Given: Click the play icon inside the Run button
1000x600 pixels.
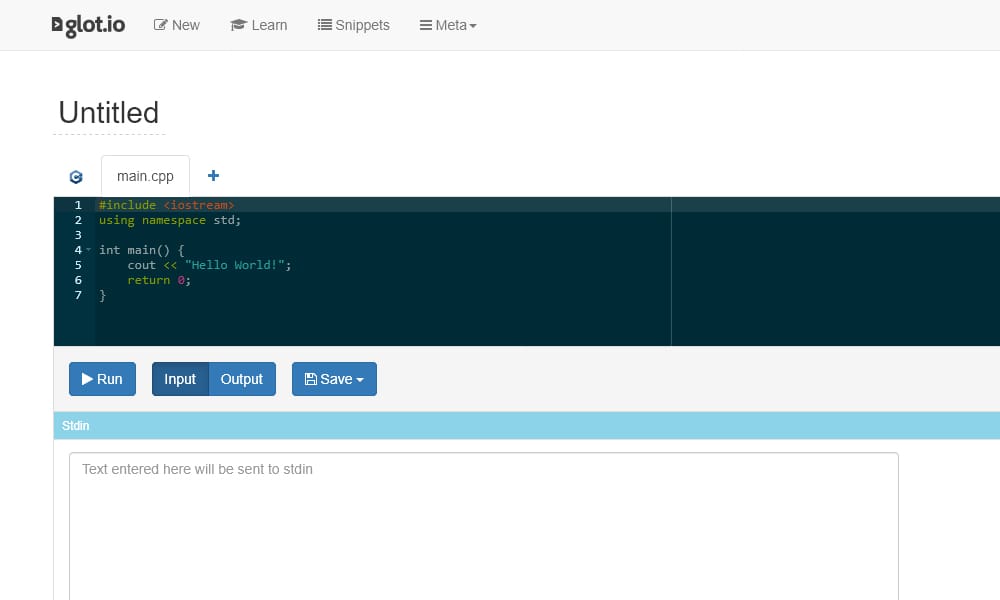Looking at the screenshot, I should [x=85, y=379].
